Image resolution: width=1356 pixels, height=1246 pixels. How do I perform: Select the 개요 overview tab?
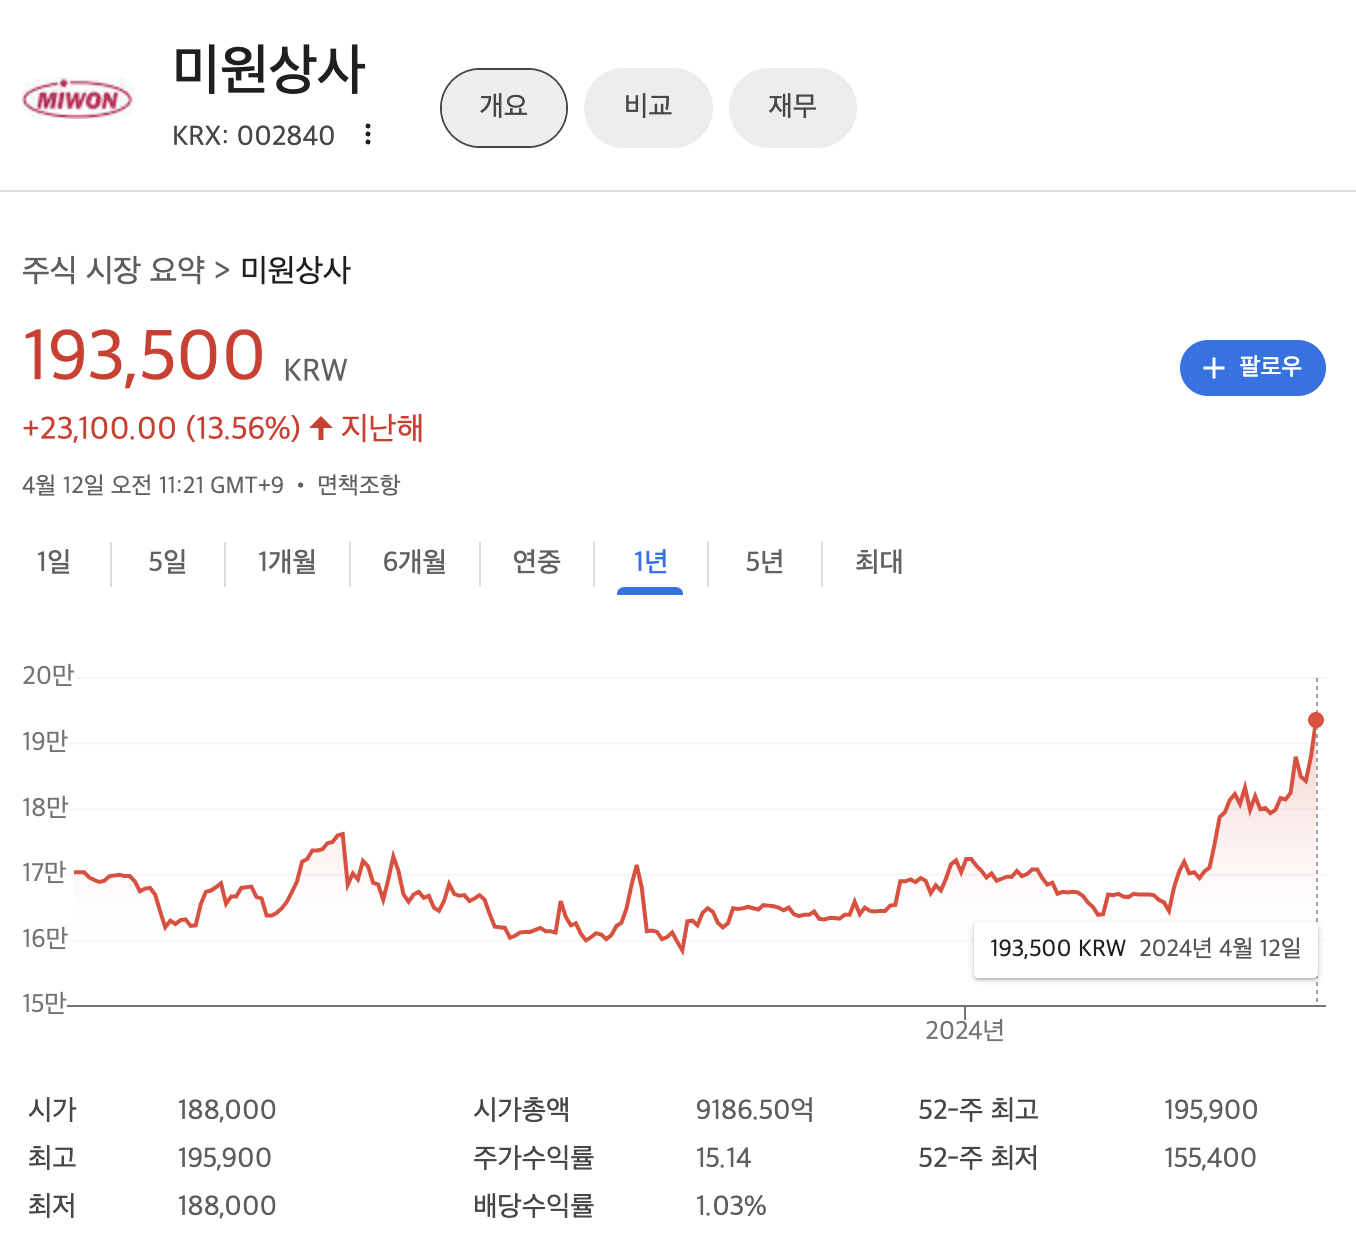[504, 107]
